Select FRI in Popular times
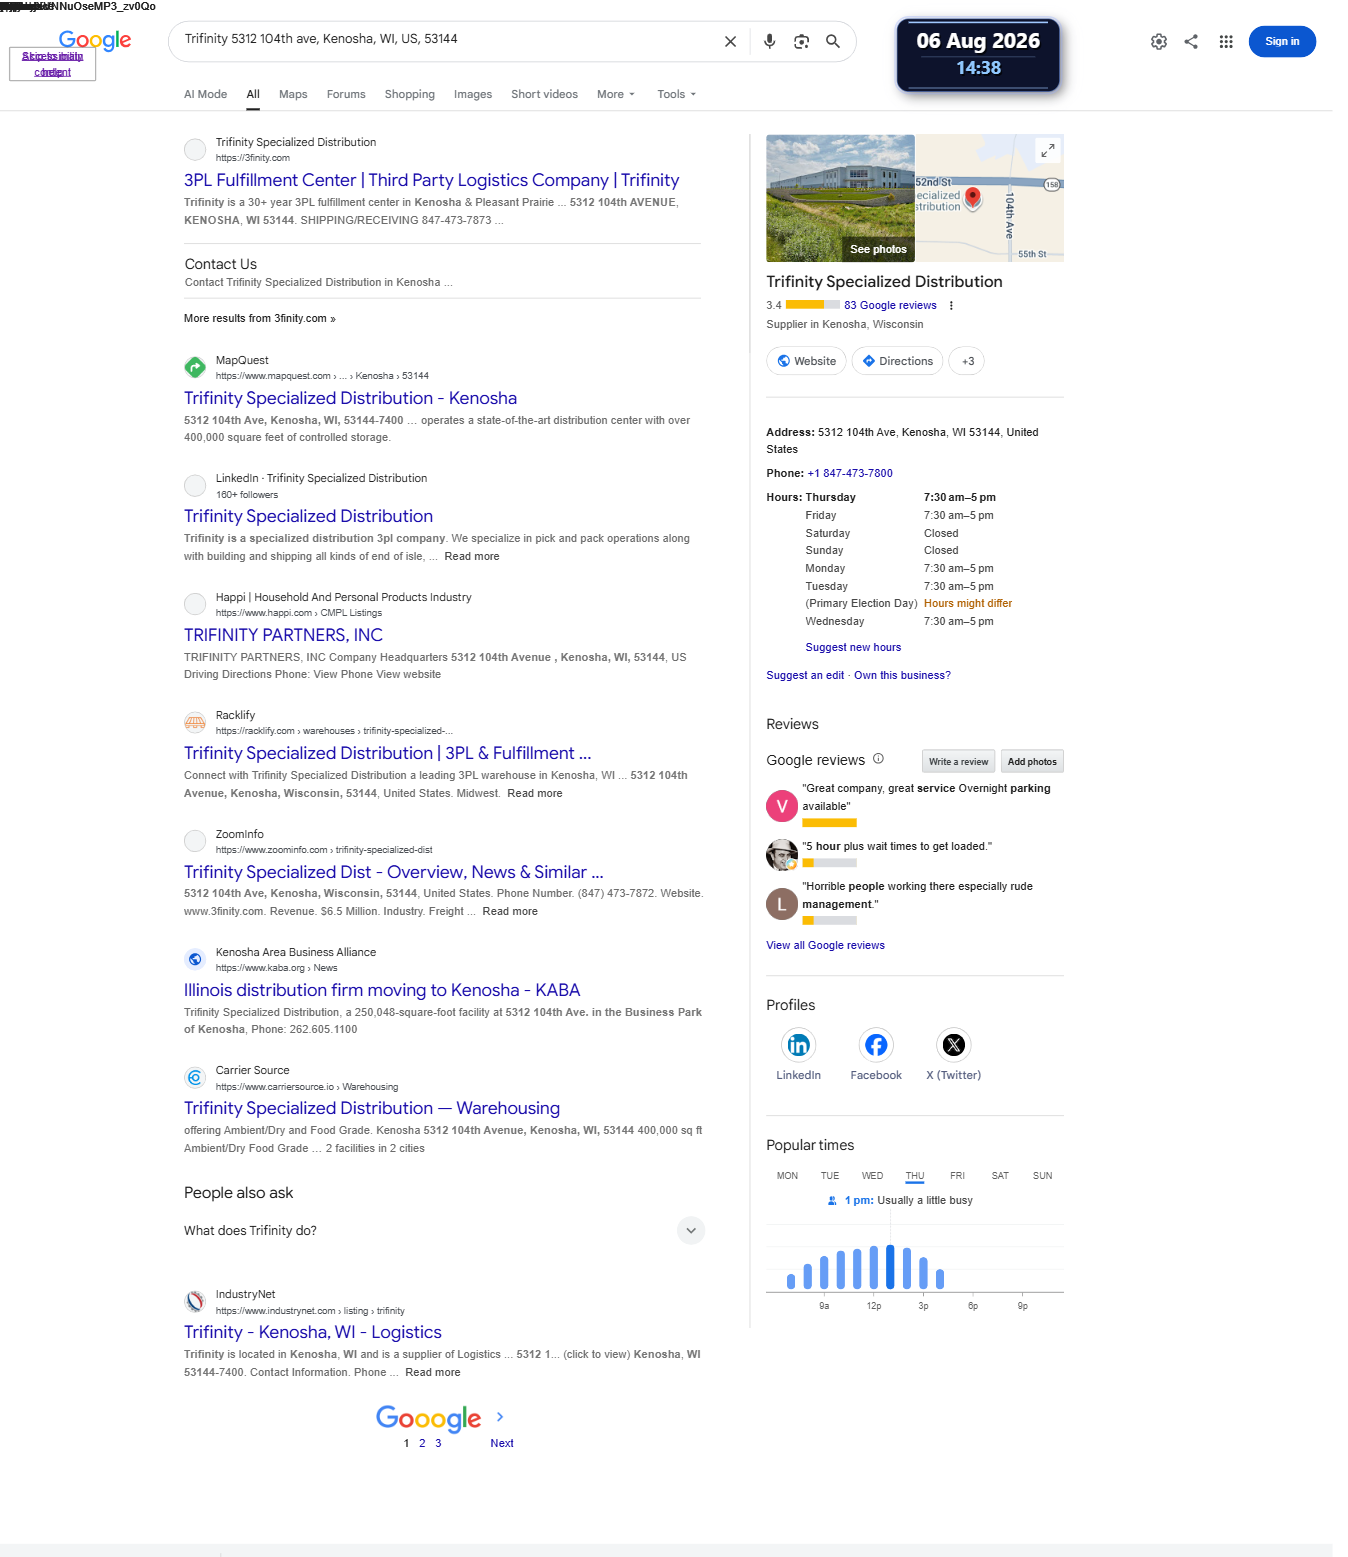Screen dimensions: 1348x1557 tap(957, 1176)
